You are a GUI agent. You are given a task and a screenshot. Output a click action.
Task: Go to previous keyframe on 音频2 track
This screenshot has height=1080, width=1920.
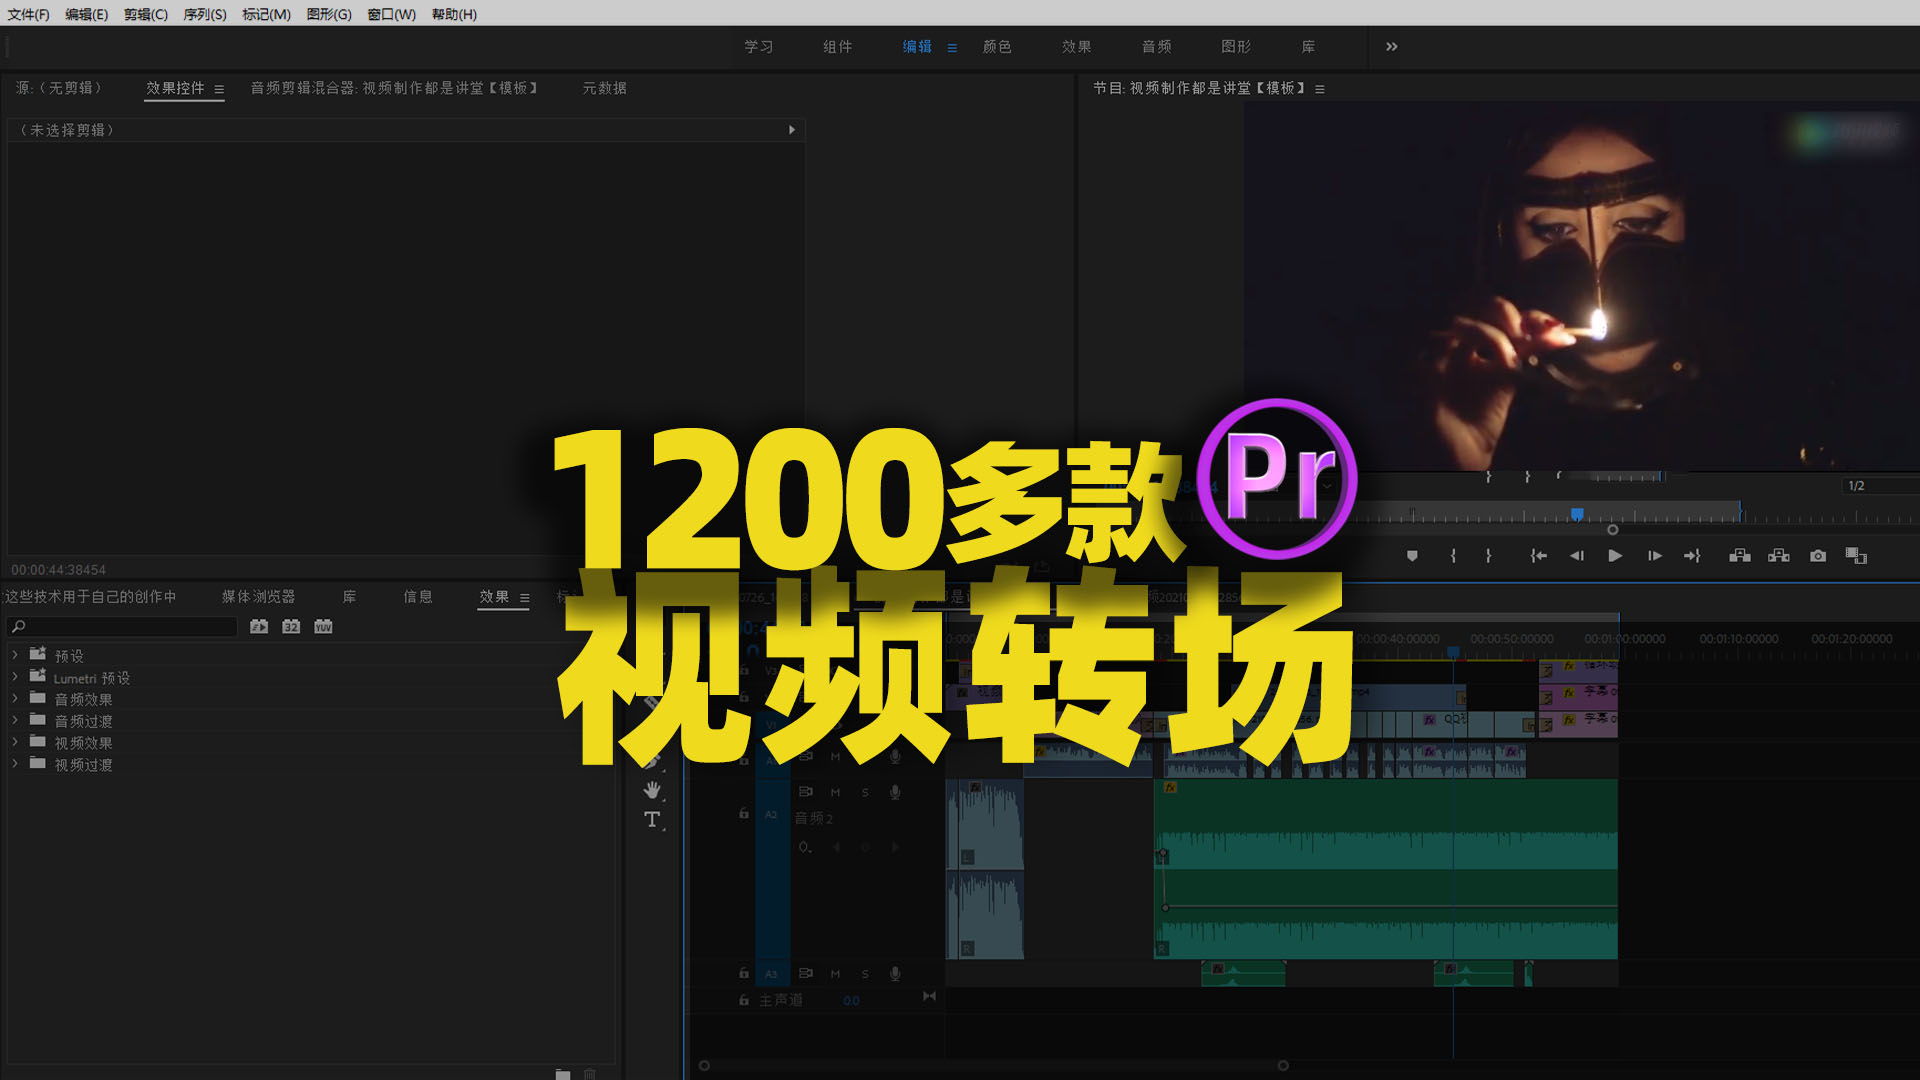pyautogui.click(x=836, y=847)
